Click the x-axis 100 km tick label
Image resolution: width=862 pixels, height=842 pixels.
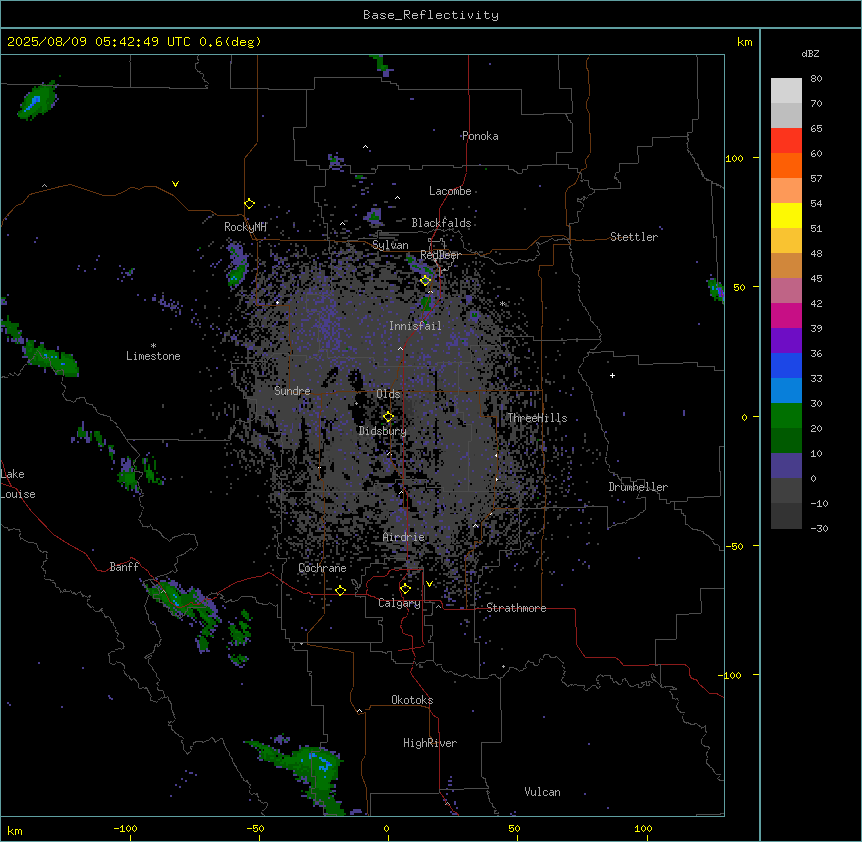[x=643, y=828]
